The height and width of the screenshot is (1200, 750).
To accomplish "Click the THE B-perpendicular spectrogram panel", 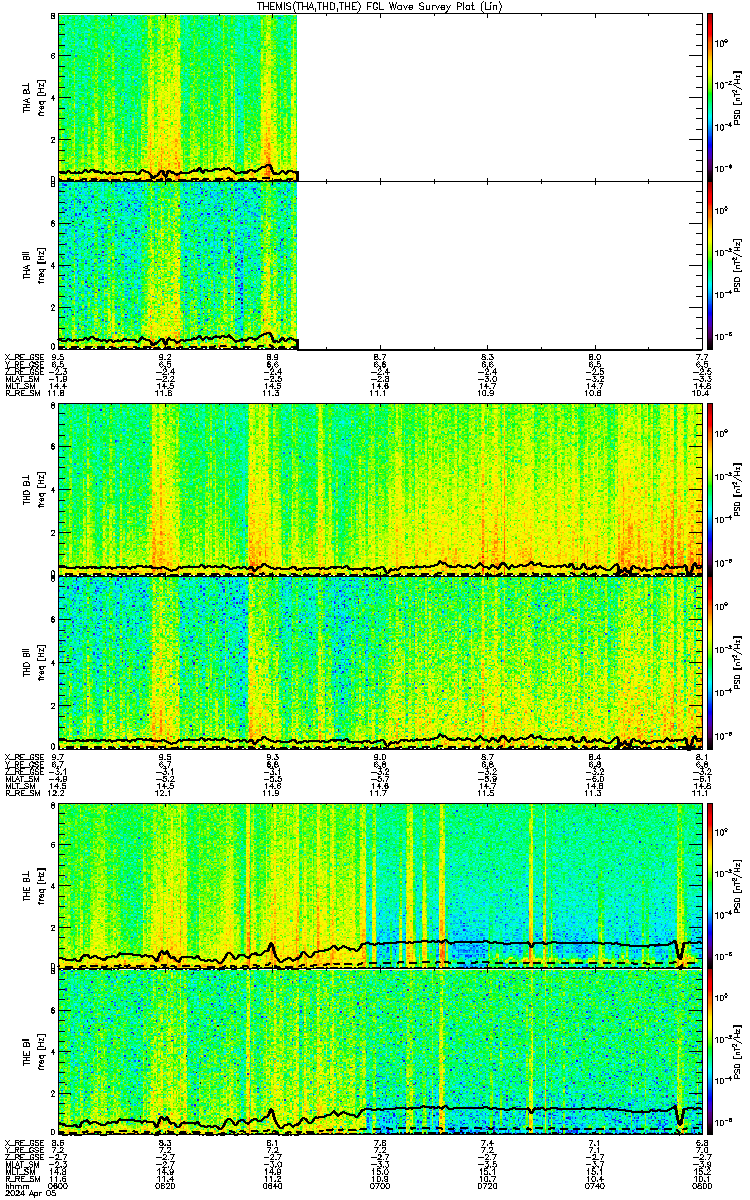I will 380,885.
